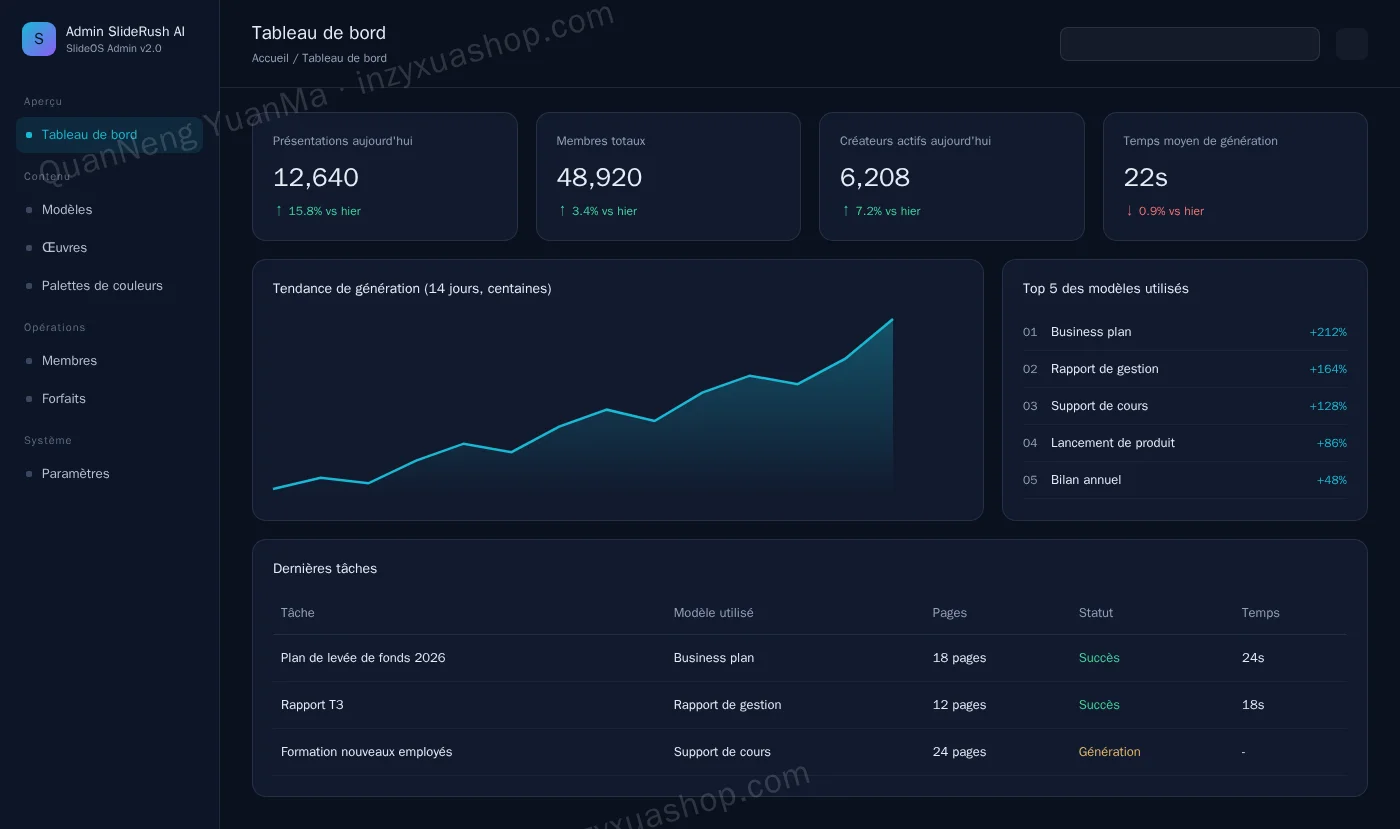Select Tableau de bord sidebar item
This screenshot has width=1400, height=829.
(x=109, y=135)
